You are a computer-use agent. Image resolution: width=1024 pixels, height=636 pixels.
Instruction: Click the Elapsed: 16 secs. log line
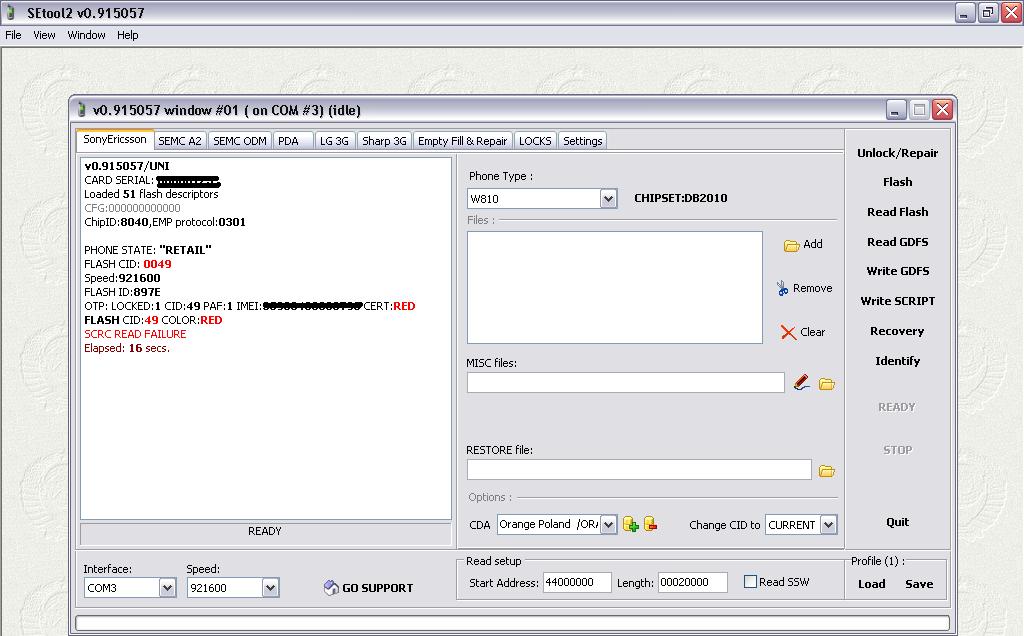point(127,349)
